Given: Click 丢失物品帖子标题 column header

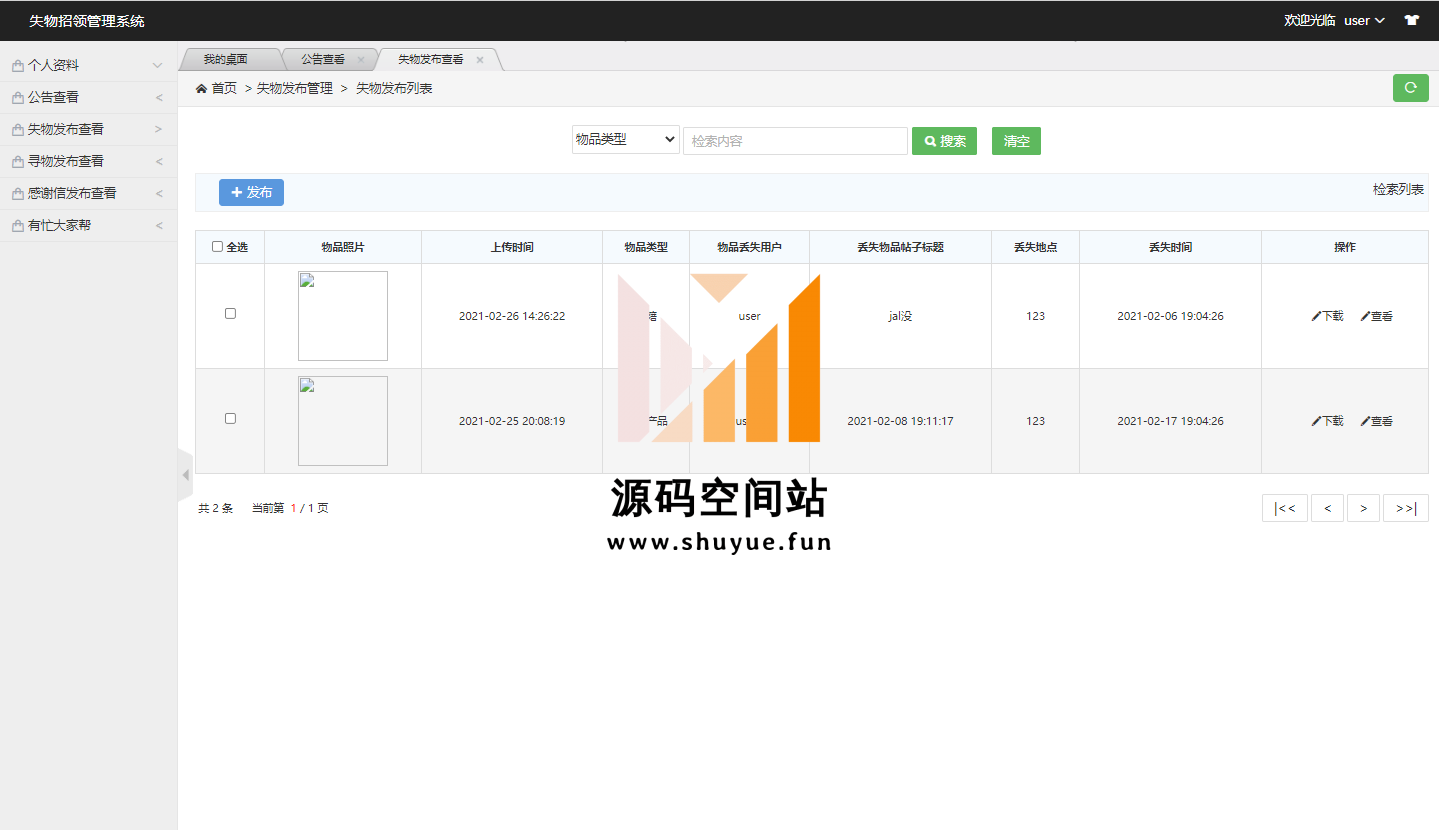Looking at the screenshot, I should pyautogui.click(x=900, y=247).
